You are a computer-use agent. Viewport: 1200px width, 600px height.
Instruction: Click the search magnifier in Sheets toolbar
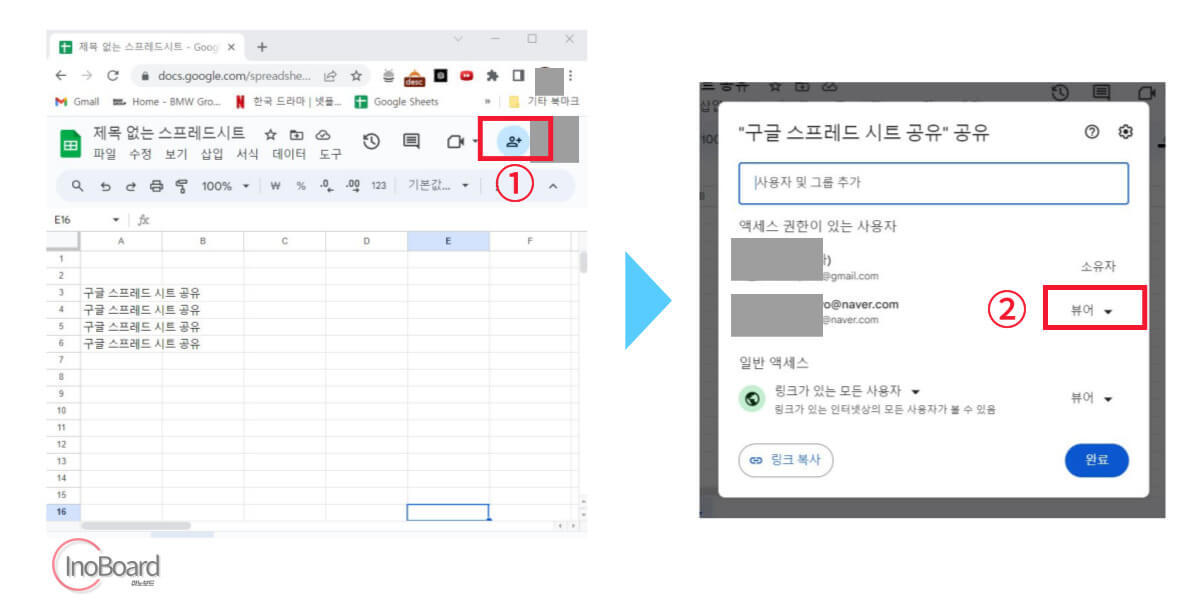click(x=78, y=186)
